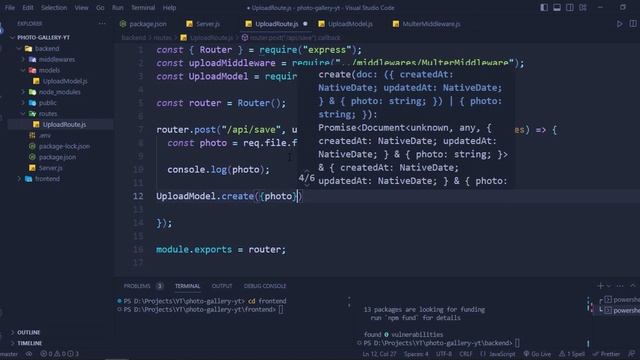Image resolution: width=640 pixels, height=360 pixels.
Task: Select the TERMINAL panel tab
Action: pyautogui.click(x=187, y=286)
